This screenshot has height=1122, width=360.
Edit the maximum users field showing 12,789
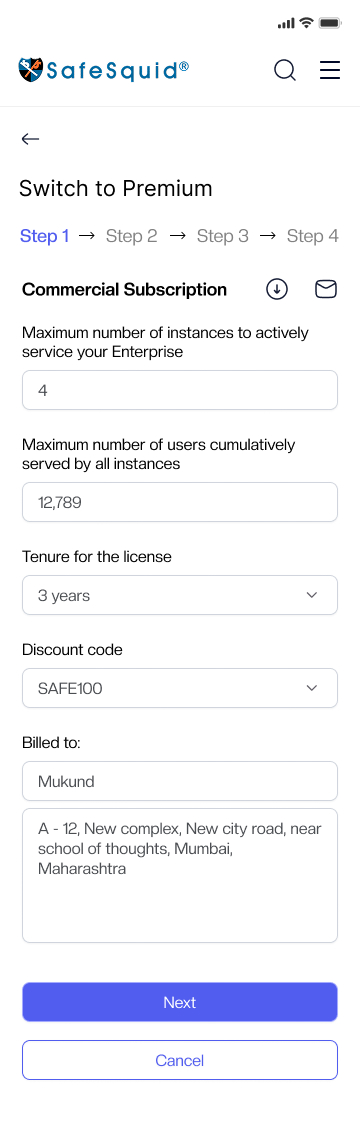(180, 502)
